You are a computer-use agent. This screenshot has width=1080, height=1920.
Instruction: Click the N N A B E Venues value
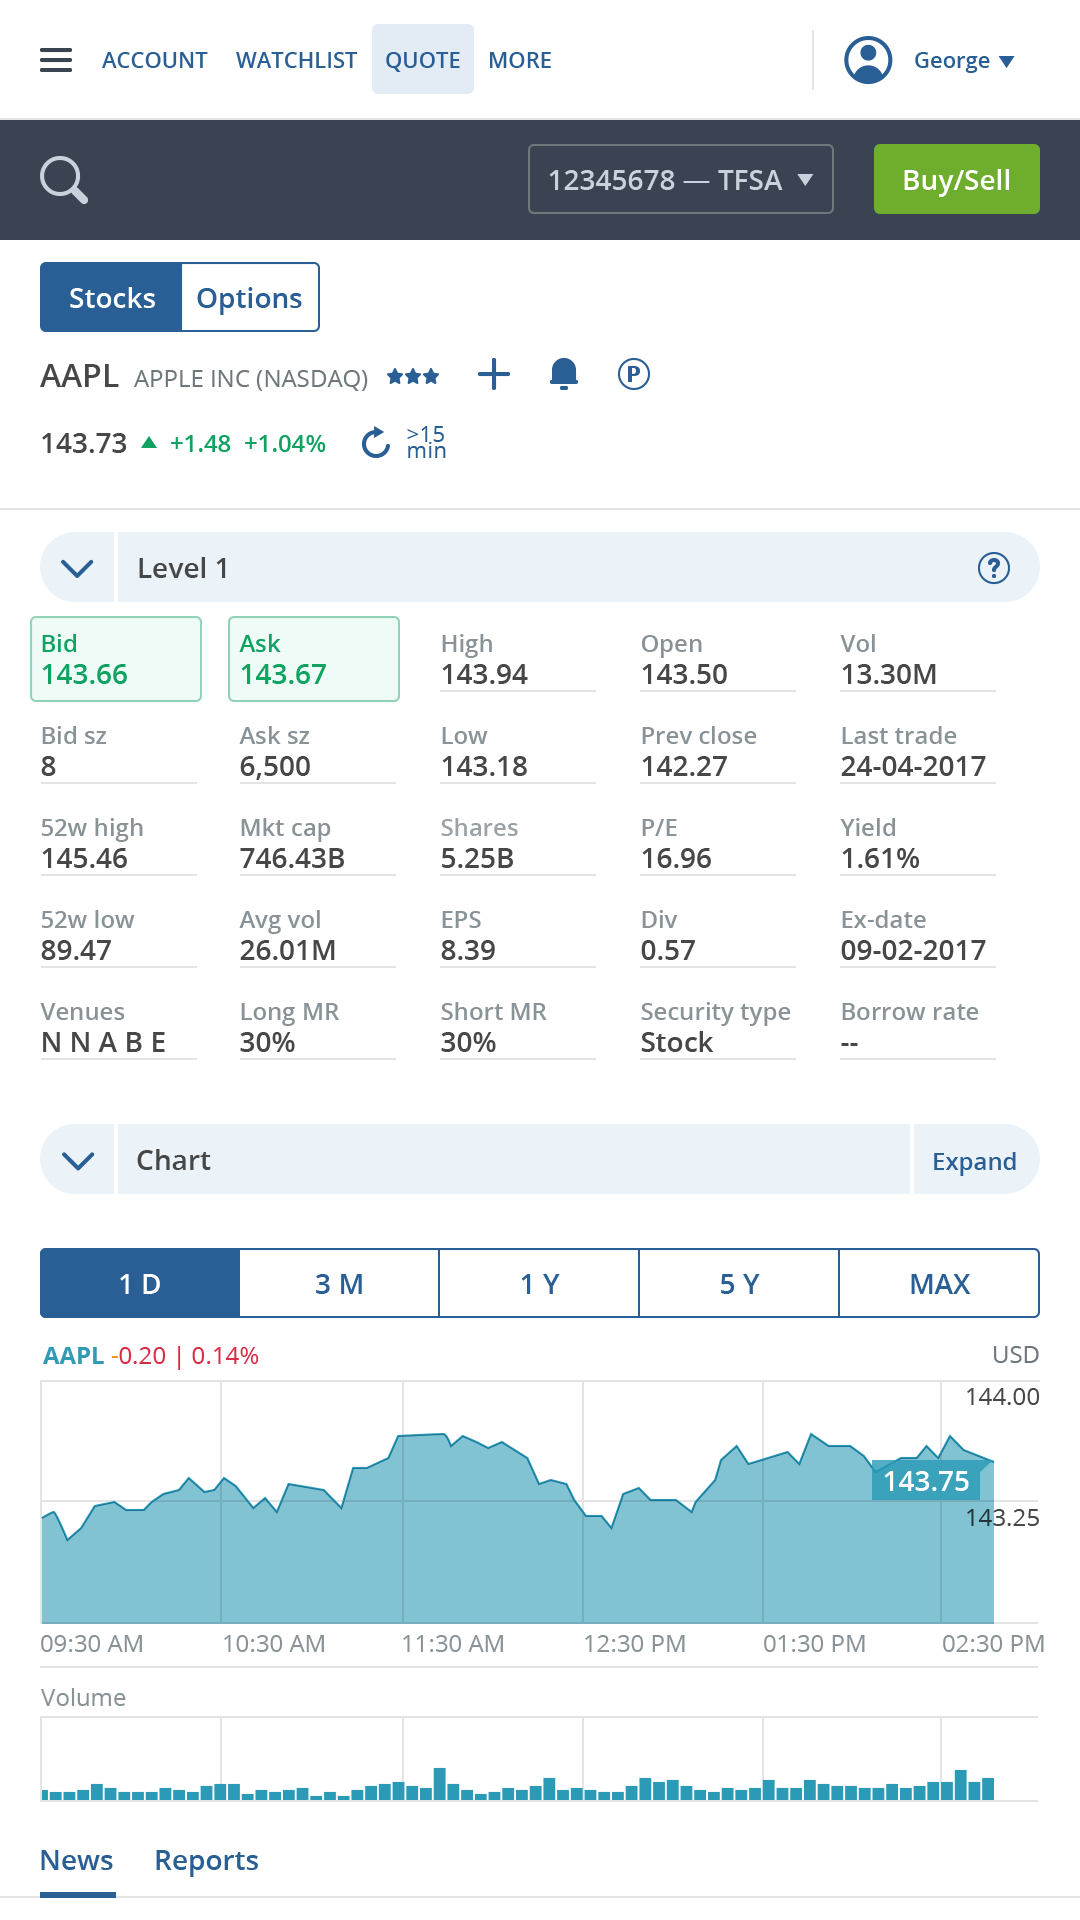click(103, 1042)
